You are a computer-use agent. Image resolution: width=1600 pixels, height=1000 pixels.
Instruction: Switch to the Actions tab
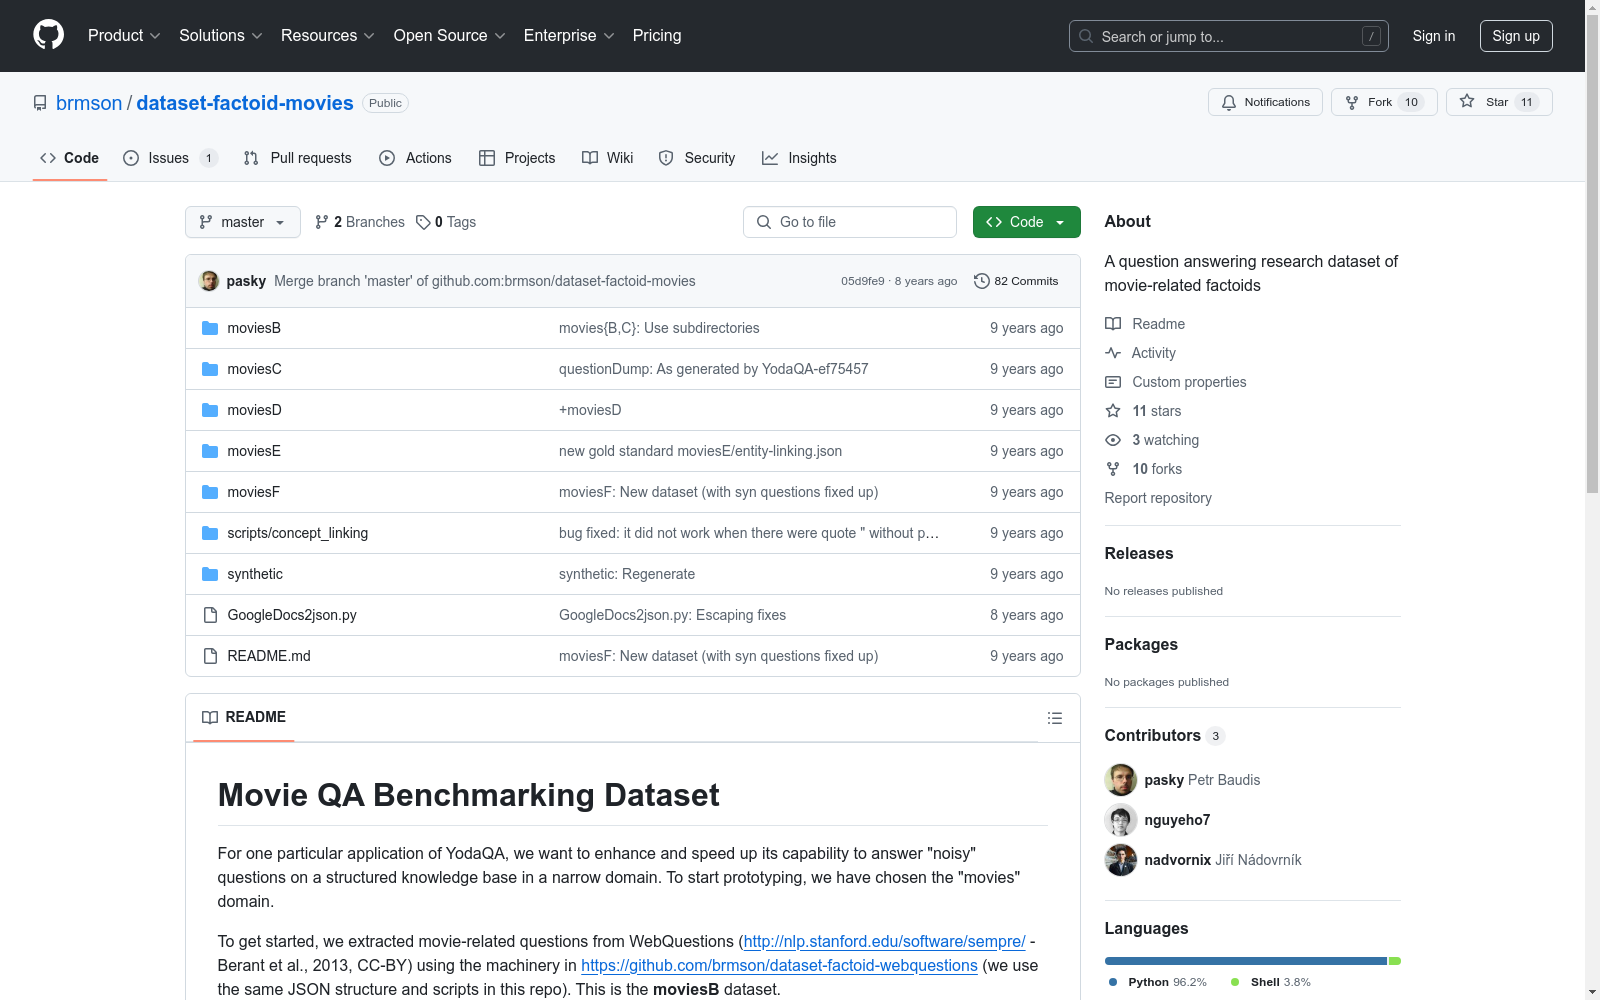coord(416,158)
